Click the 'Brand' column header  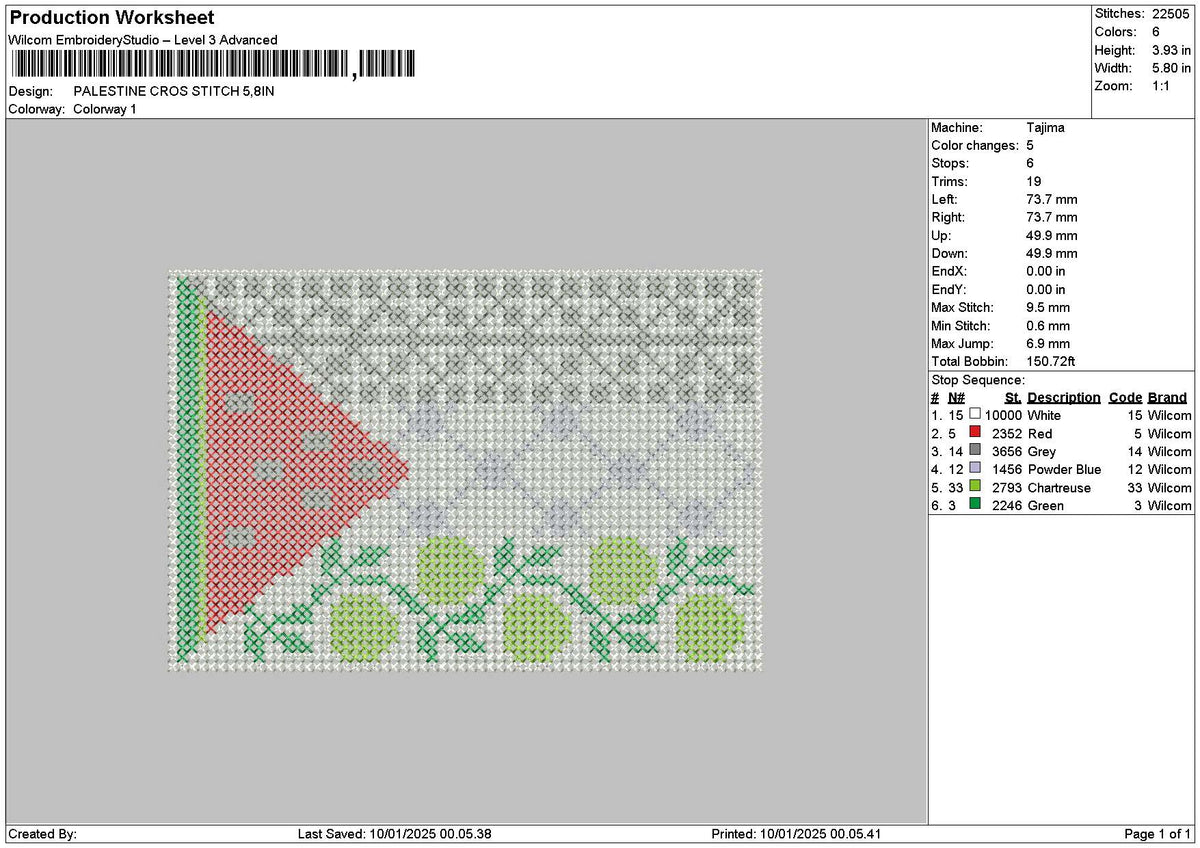[1168, 398]
